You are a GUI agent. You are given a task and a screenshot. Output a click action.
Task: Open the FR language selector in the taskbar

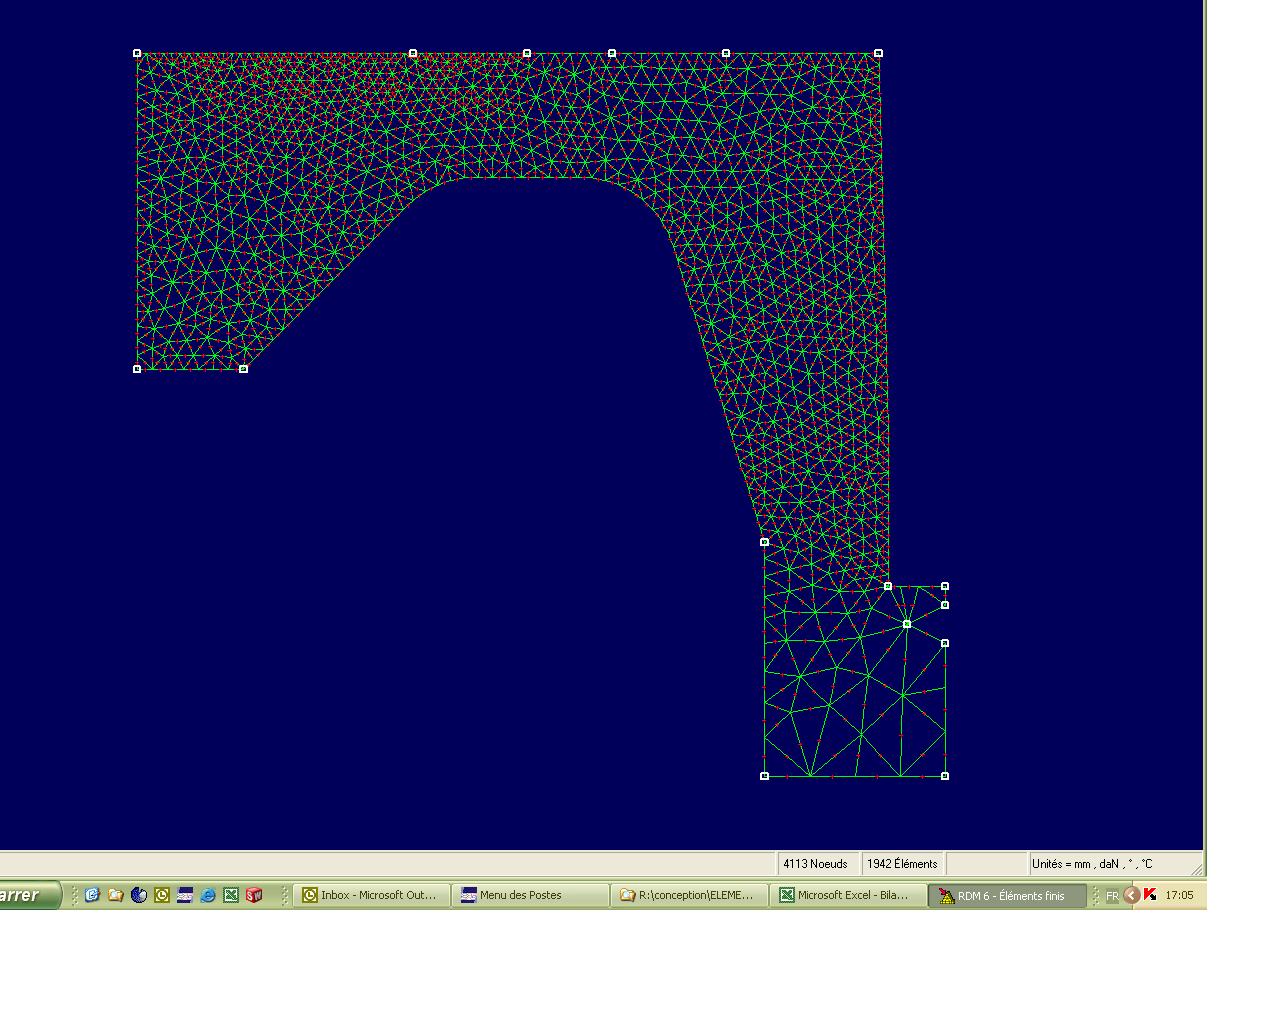[x=1112, y=896]
